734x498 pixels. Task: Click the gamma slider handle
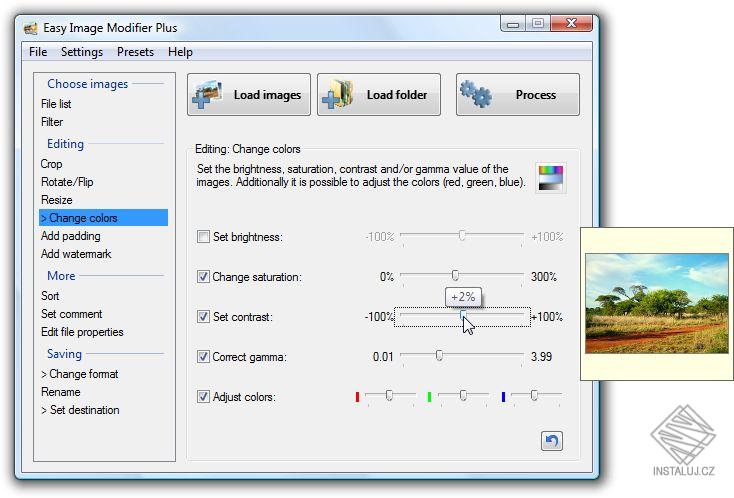pos(439,355)
